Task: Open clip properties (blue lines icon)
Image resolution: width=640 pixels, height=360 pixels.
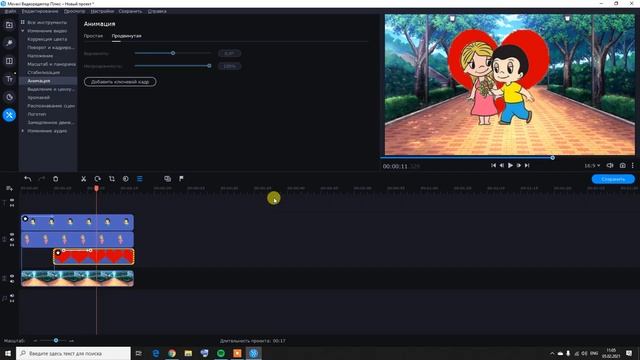Action: click(140, 179)
